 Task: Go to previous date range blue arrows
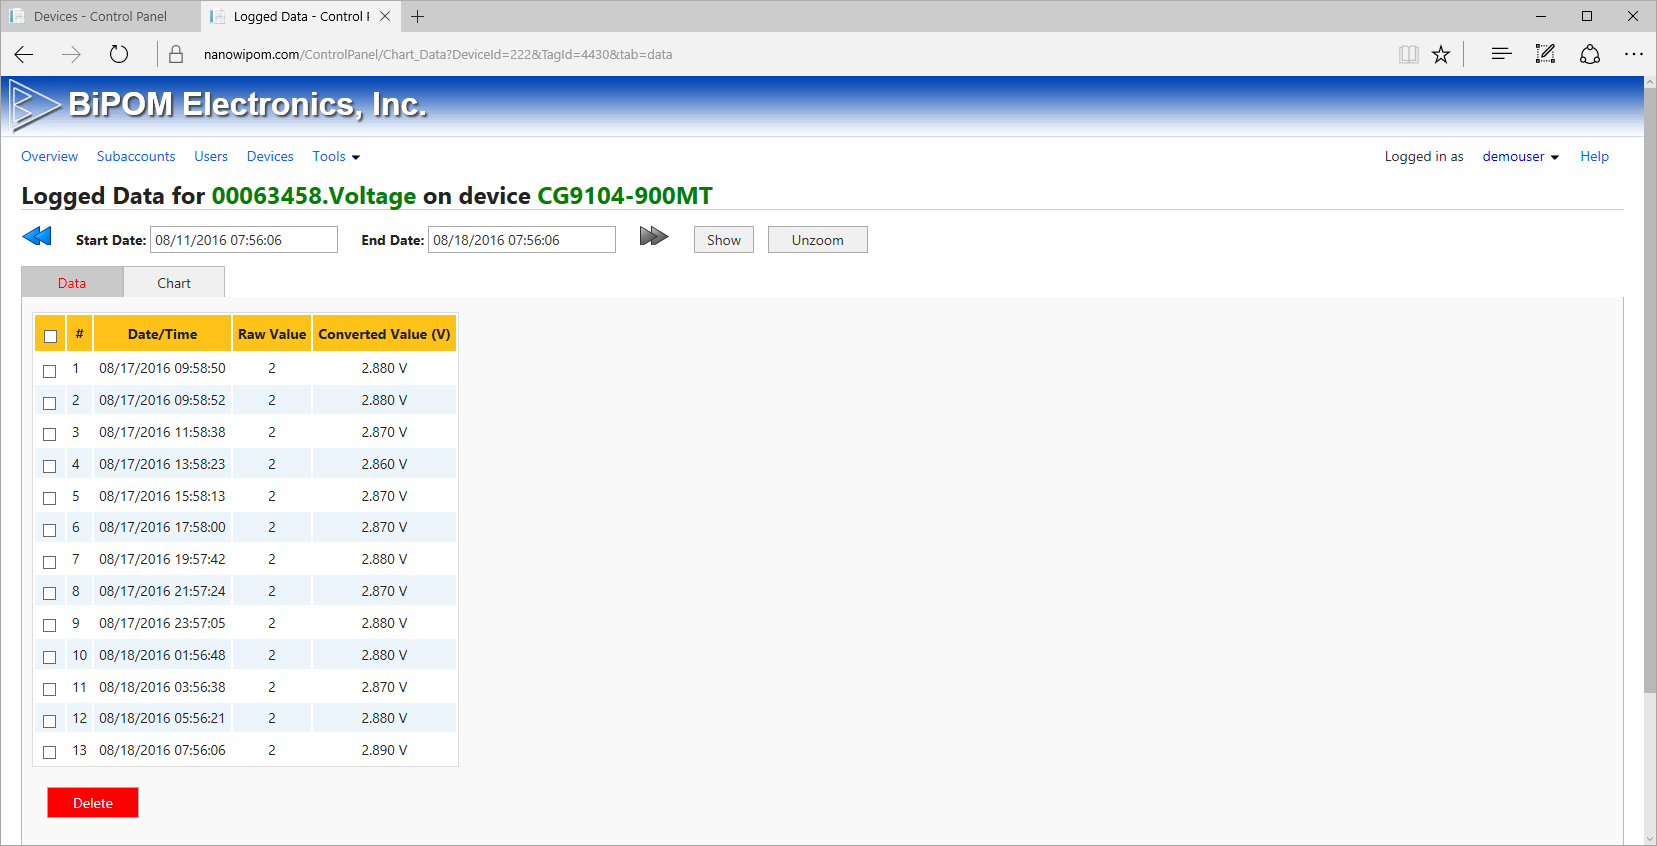(37, 236)
